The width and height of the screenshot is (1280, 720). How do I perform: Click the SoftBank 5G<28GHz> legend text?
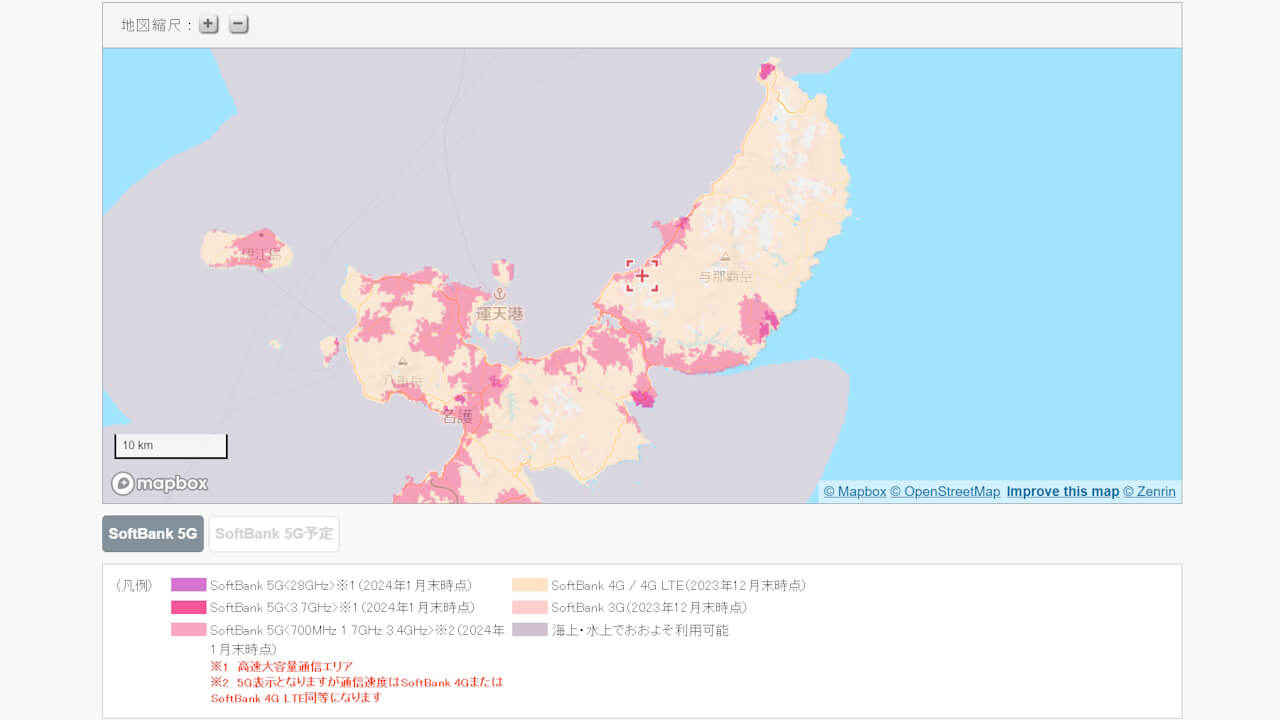(341, 585)
